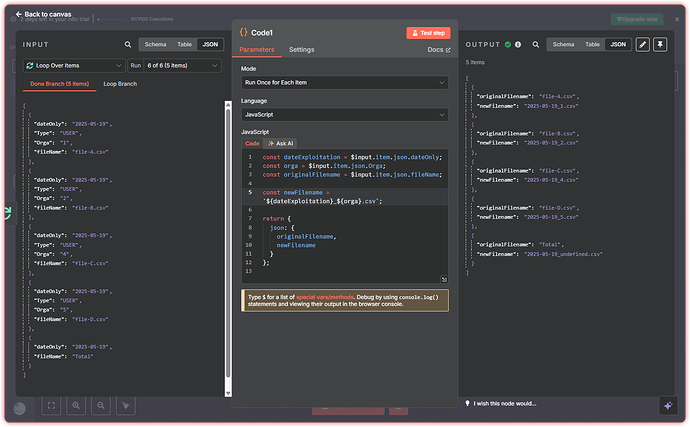Click the '5 items' output count

point(475,63)
